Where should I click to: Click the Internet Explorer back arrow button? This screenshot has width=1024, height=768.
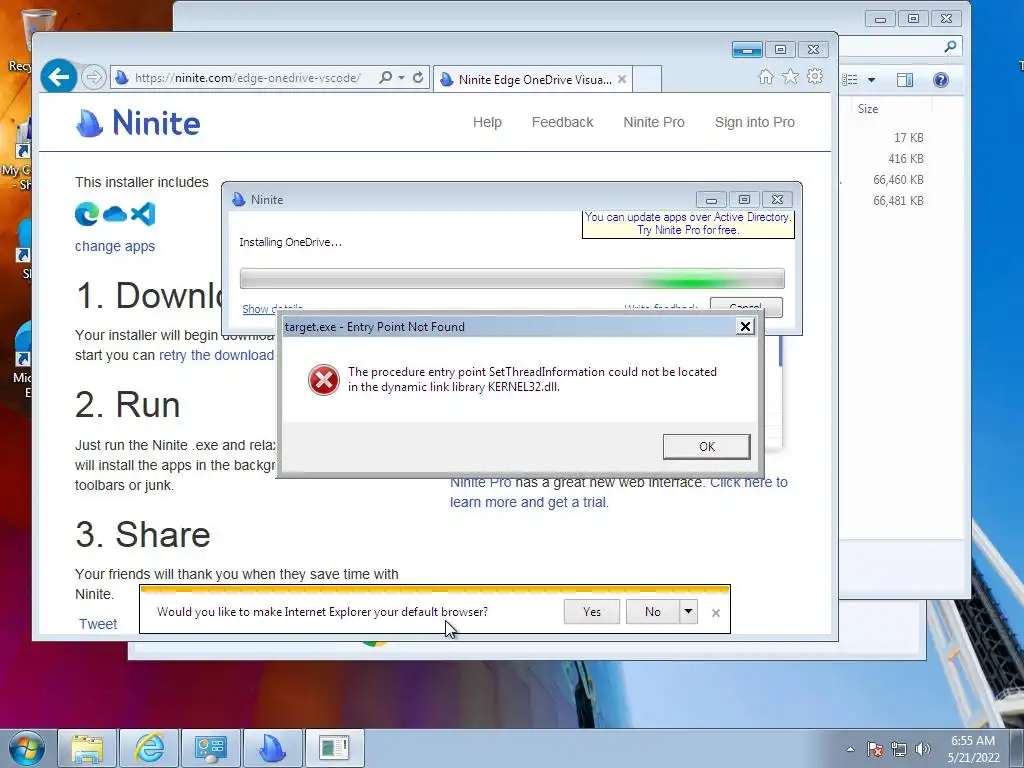[x=59, y=77]
